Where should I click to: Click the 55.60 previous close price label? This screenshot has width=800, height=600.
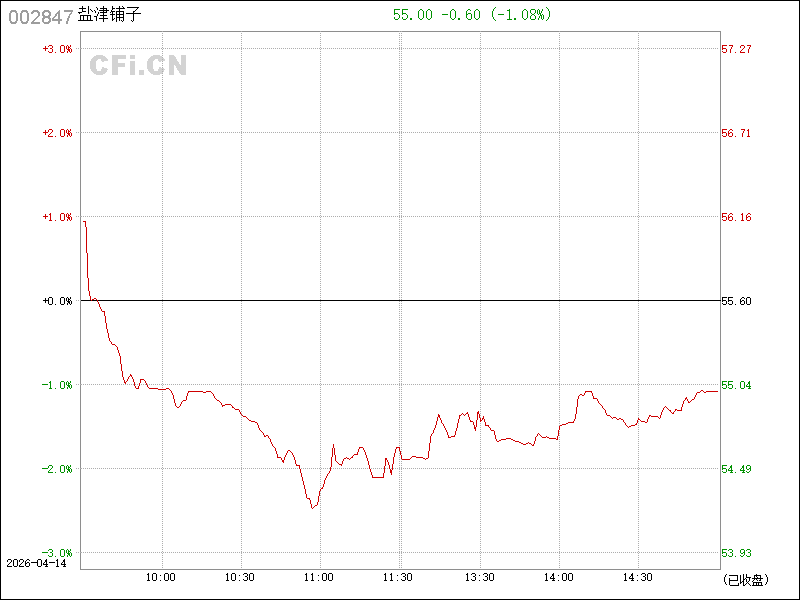[736, 301]
